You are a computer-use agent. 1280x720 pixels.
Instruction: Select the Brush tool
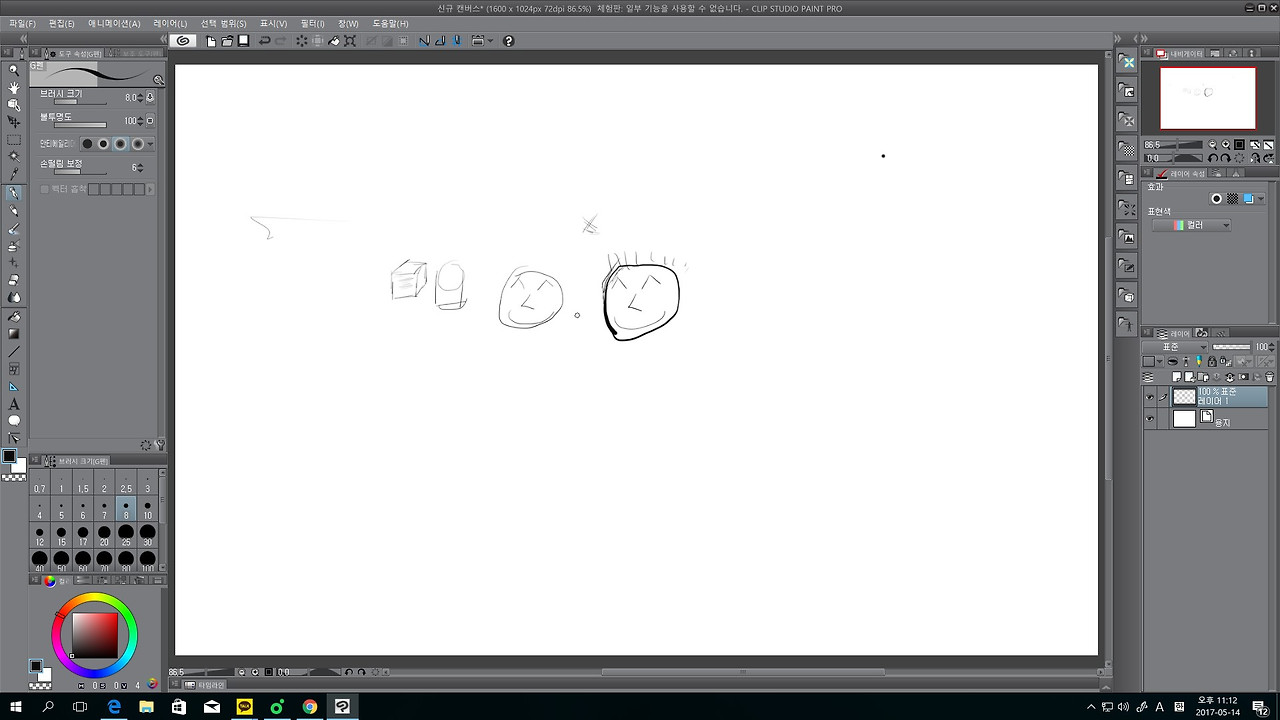[14, 228]
